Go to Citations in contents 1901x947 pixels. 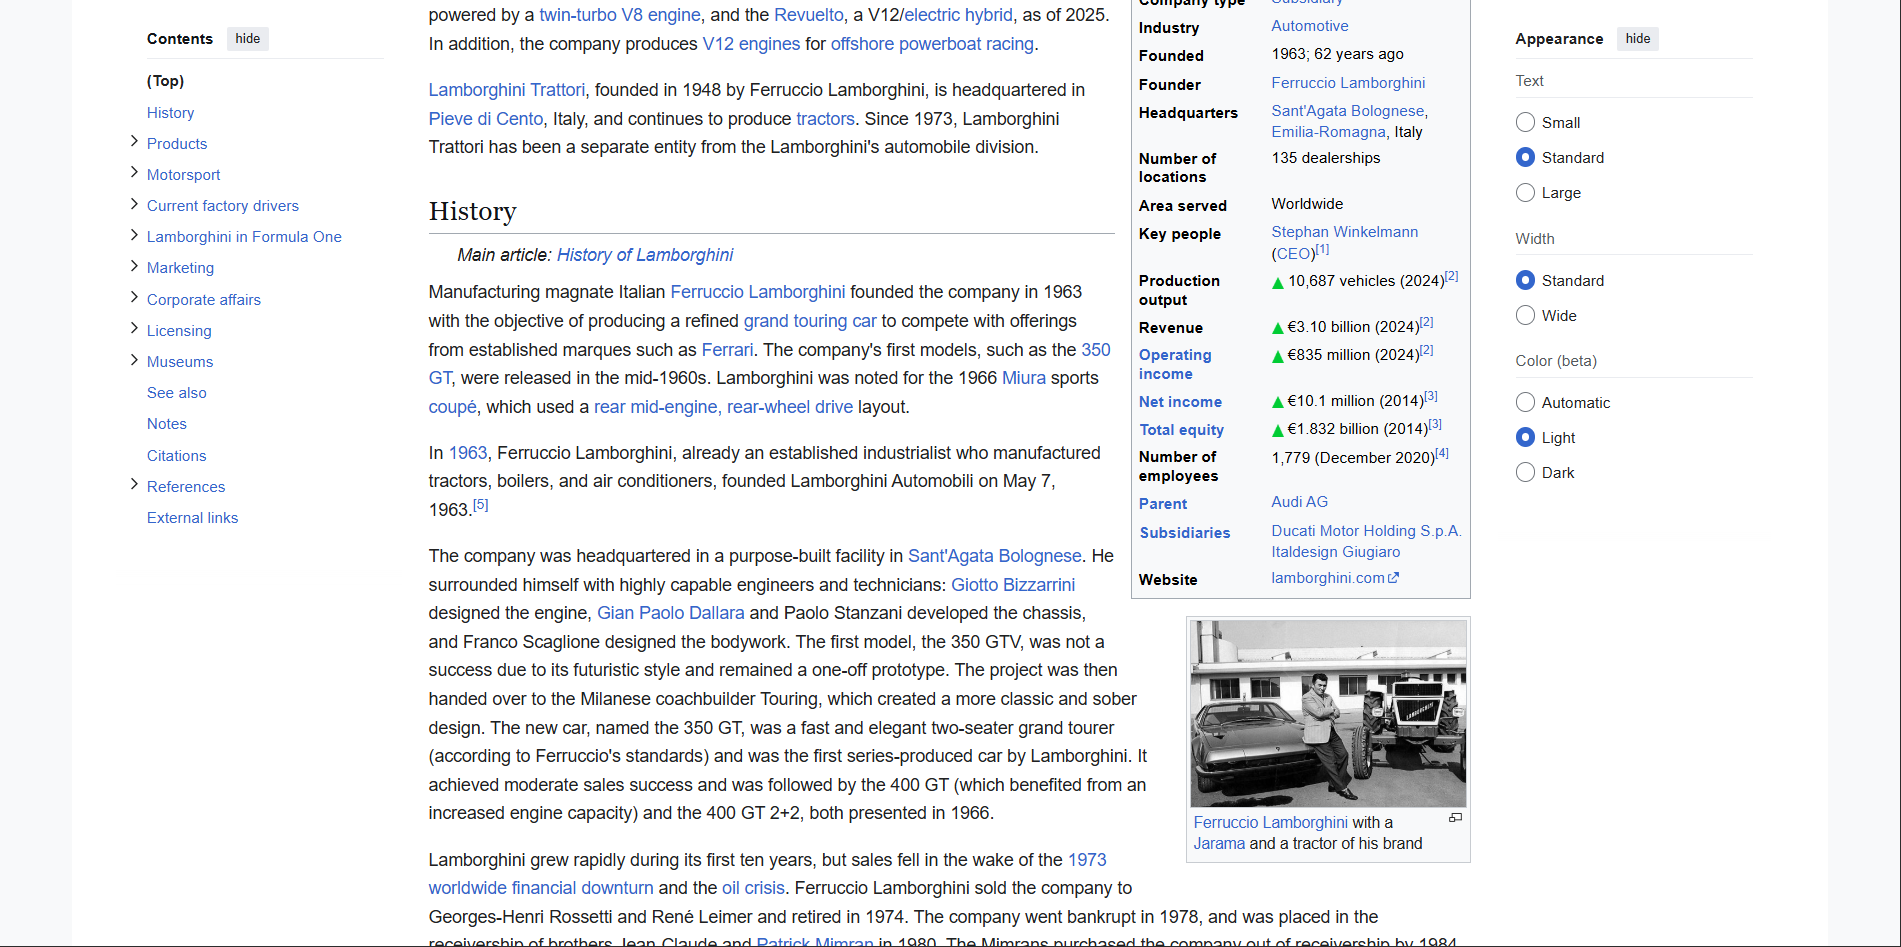coord(176,456)
